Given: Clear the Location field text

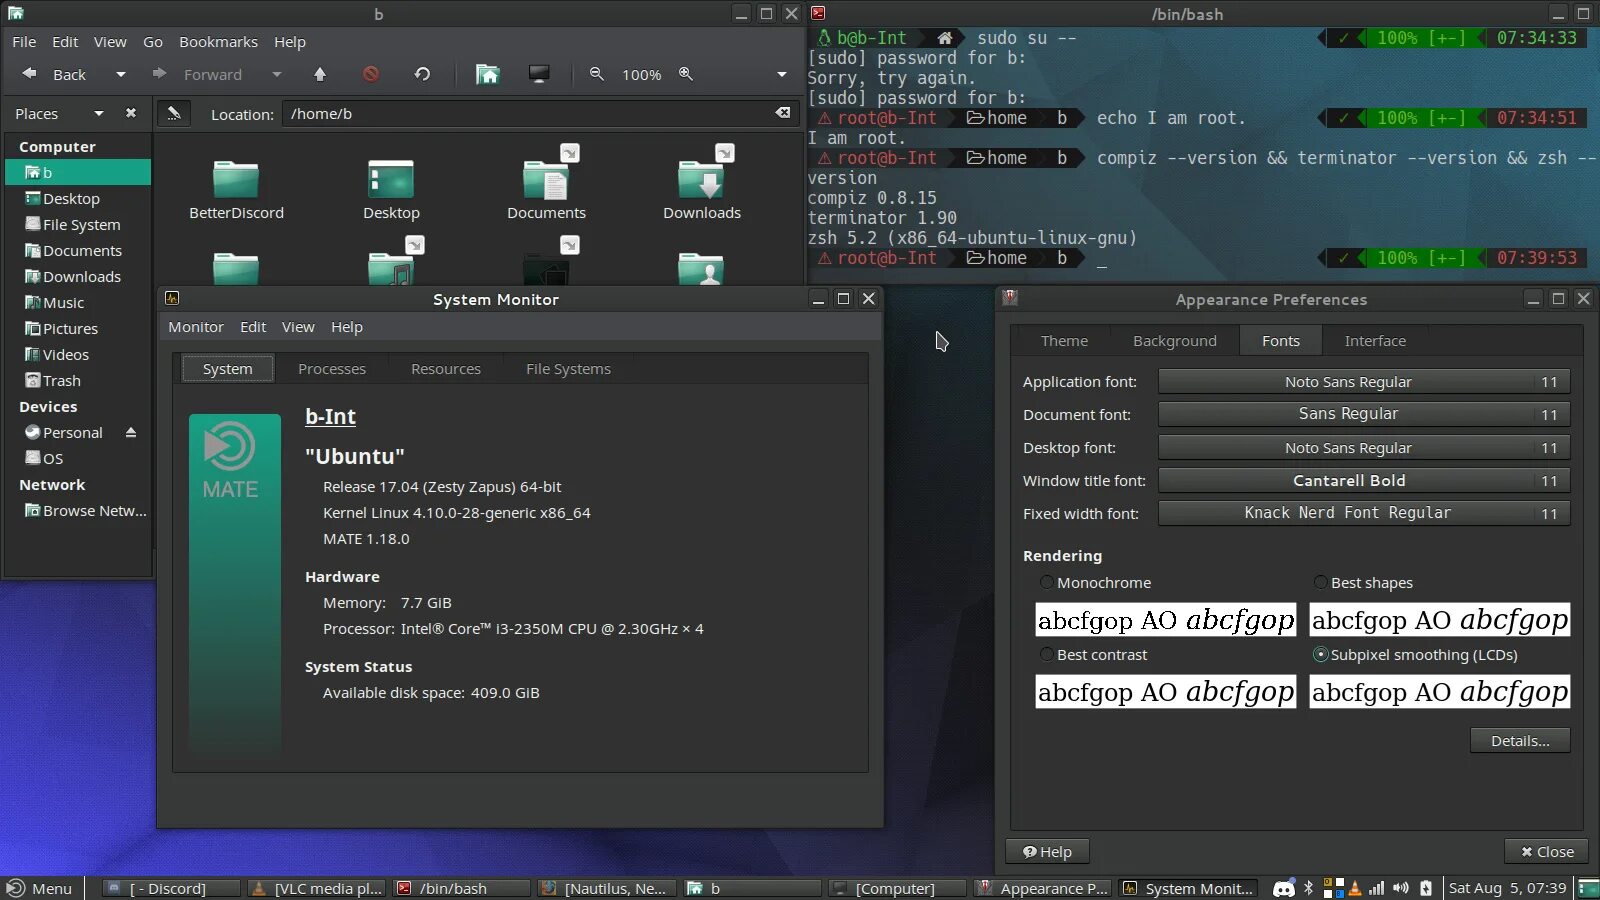Looking at the screenshot, I should 783,113.
